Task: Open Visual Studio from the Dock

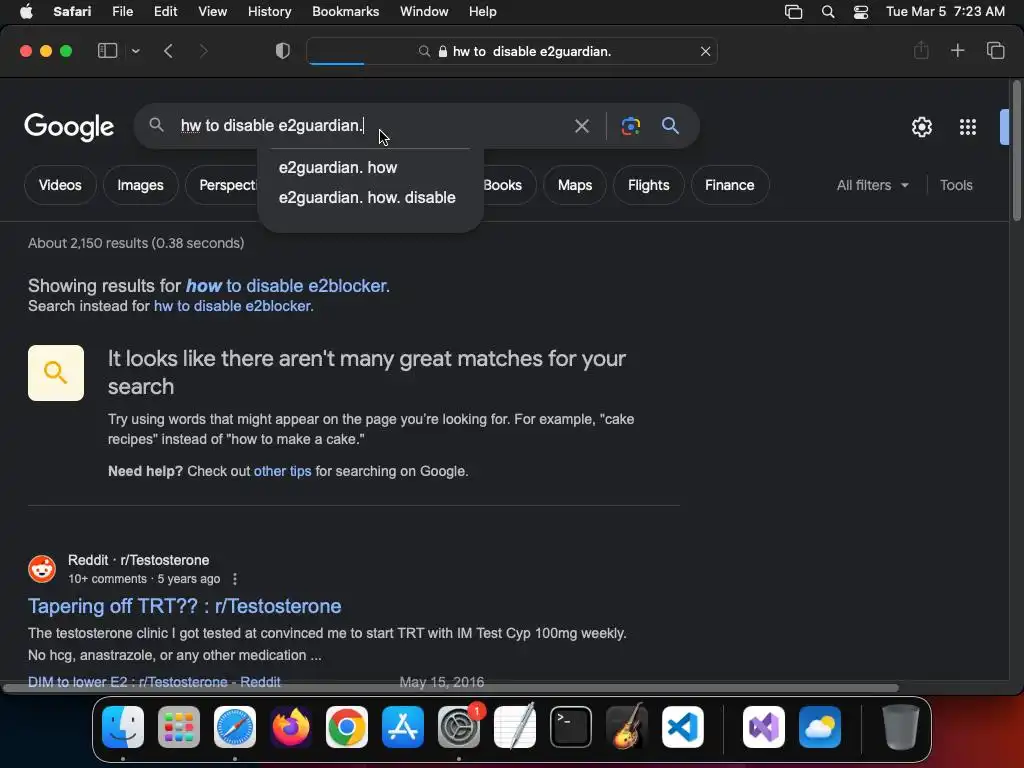Action: (x=763, y=727)
